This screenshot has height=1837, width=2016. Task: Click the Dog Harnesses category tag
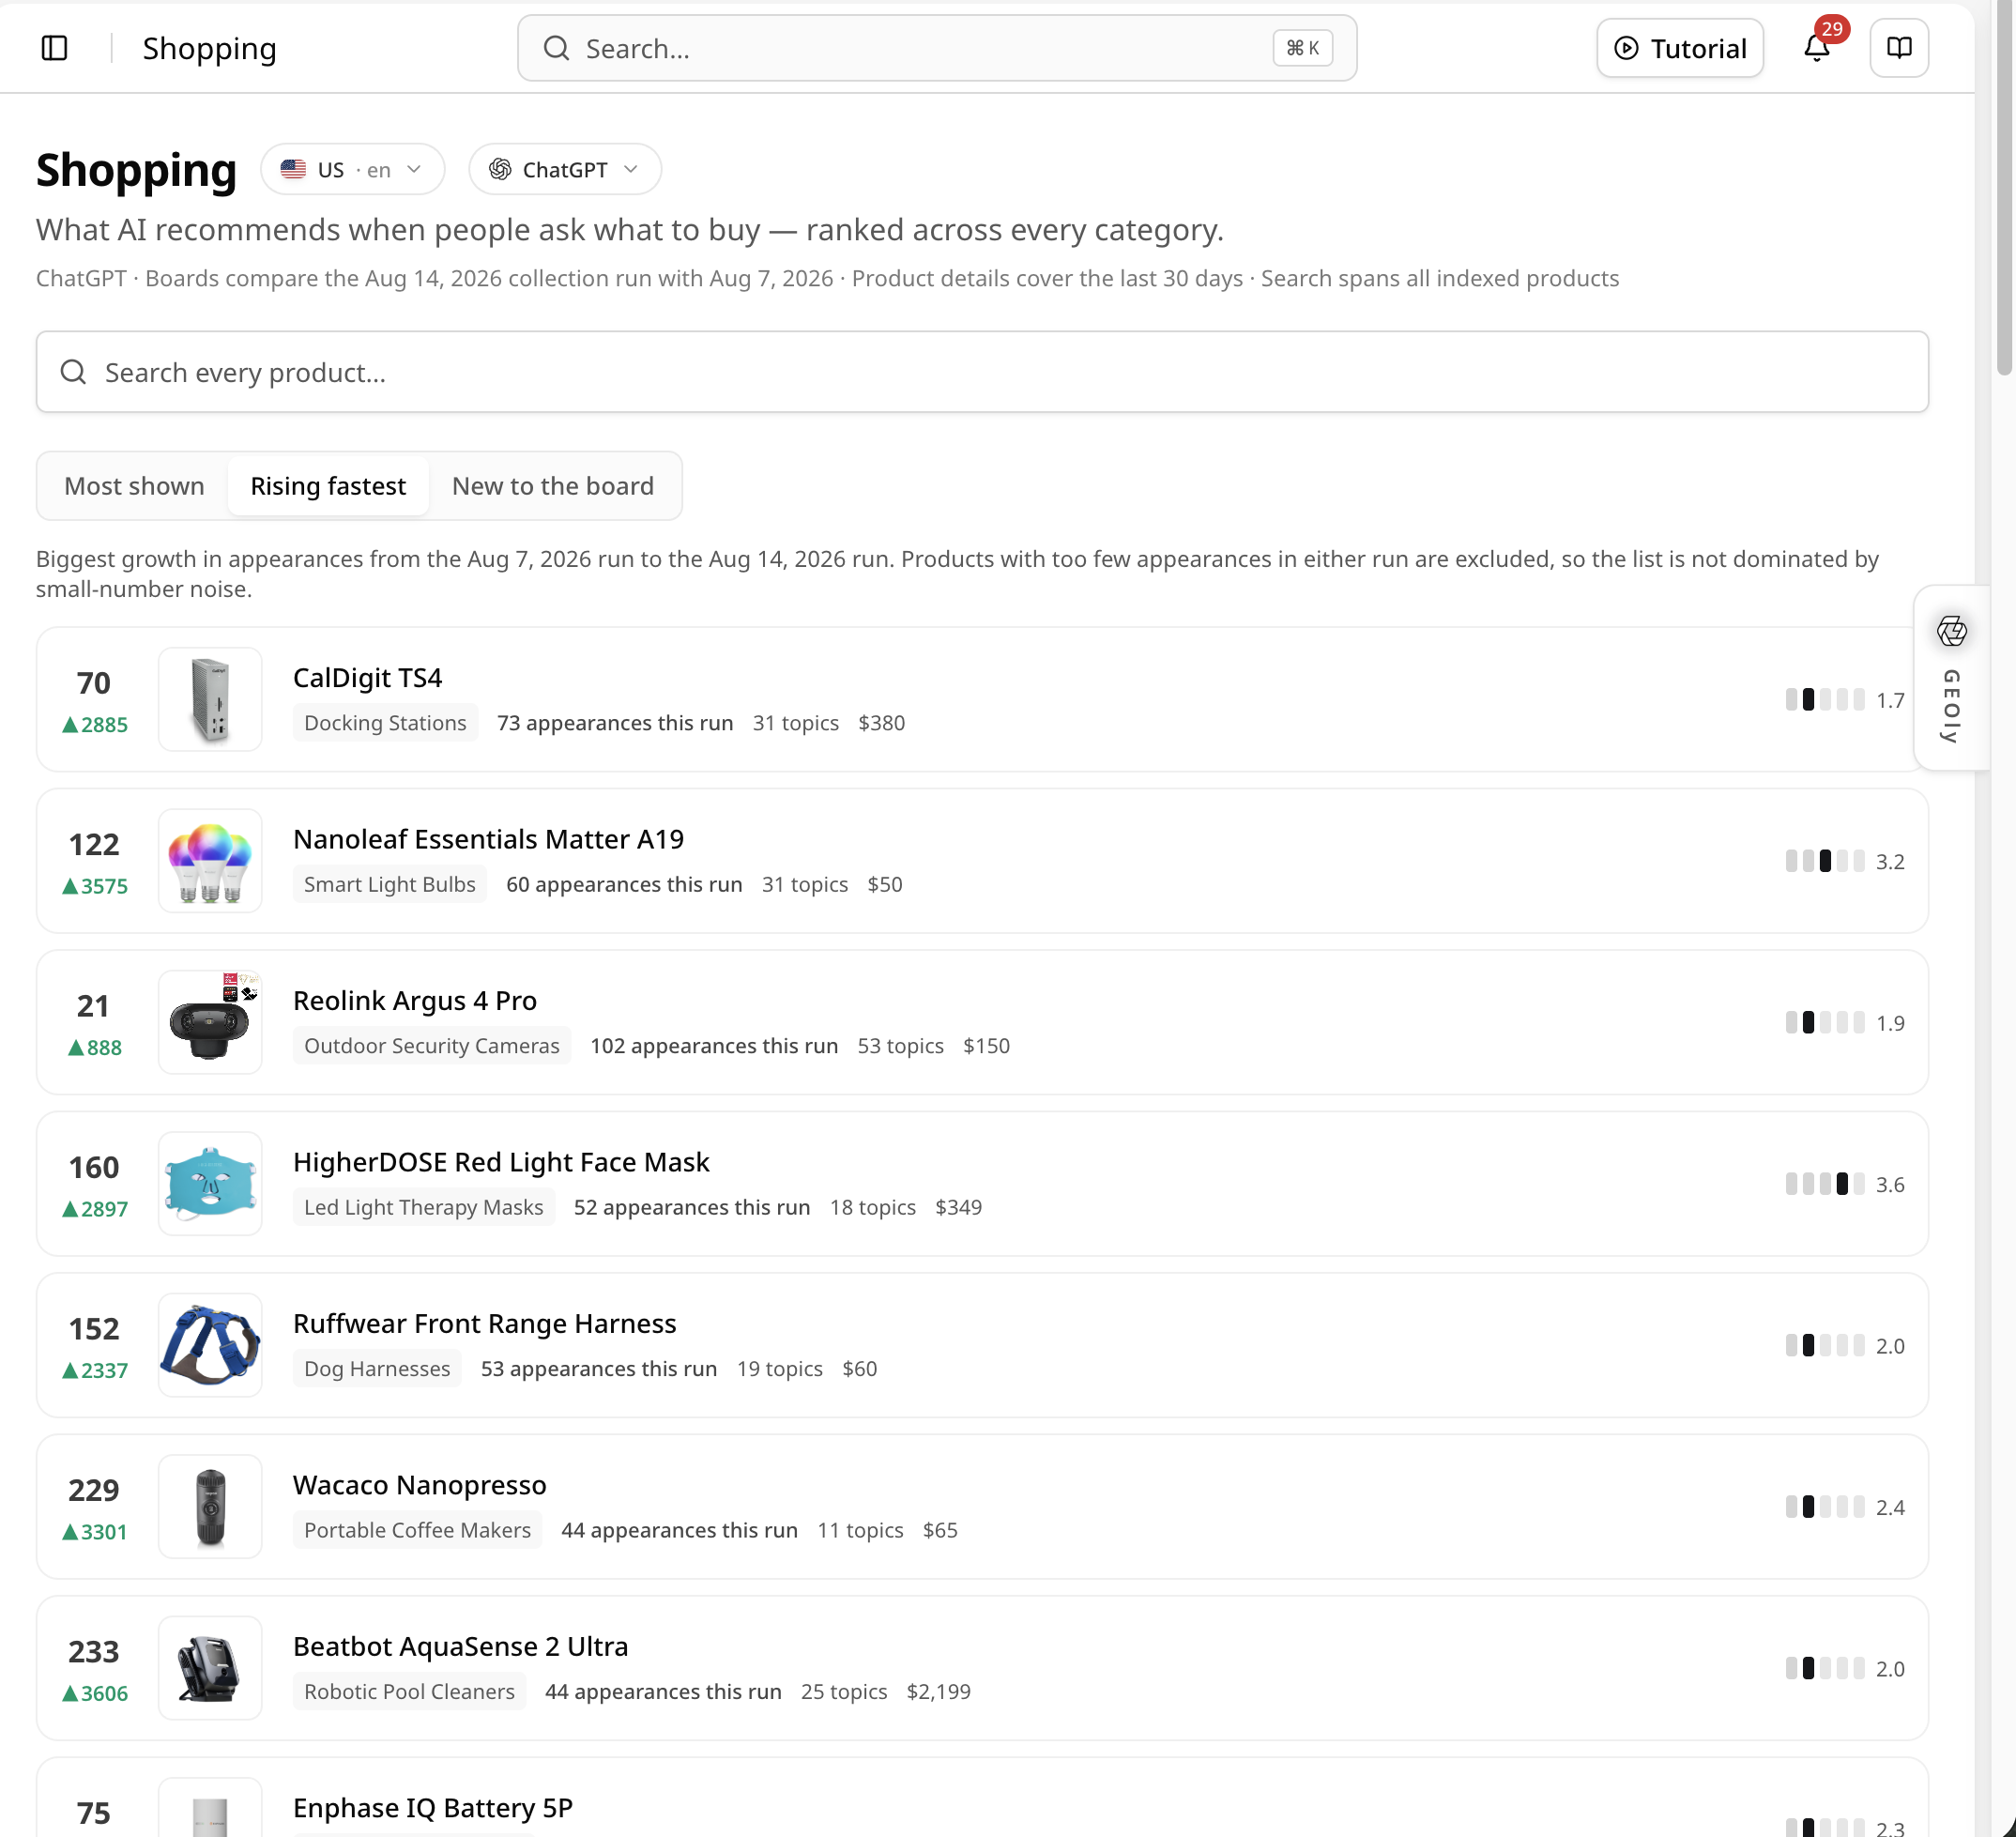(x=377, y=1368)
